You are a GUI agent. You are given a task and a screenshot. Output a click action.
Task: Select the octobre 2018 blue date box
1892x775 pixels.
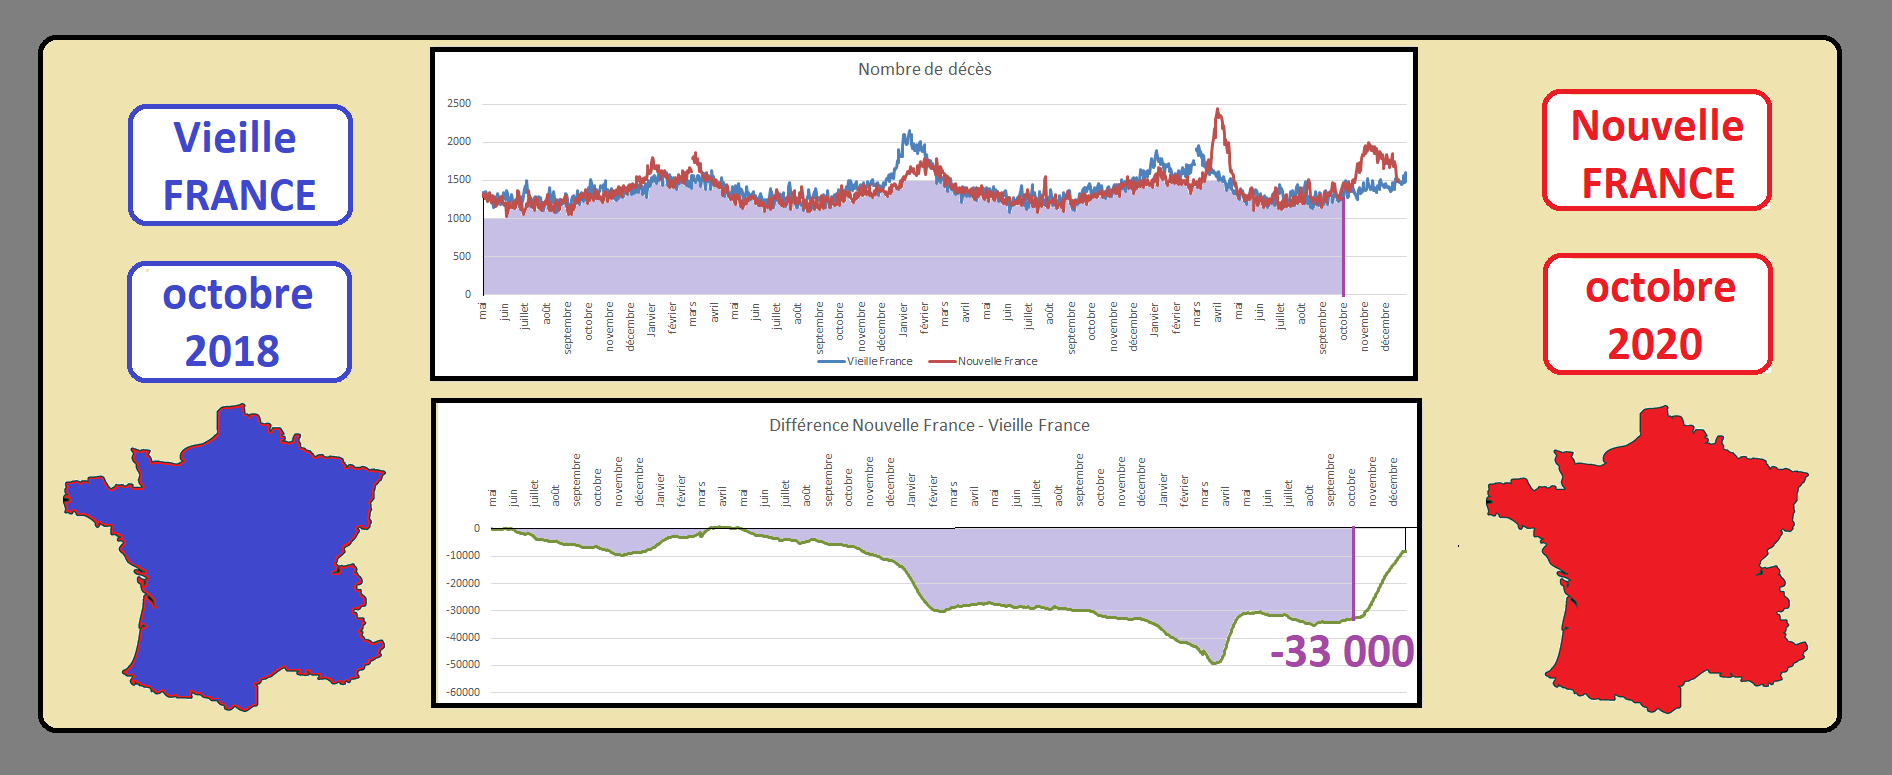(x=240, y=322)
